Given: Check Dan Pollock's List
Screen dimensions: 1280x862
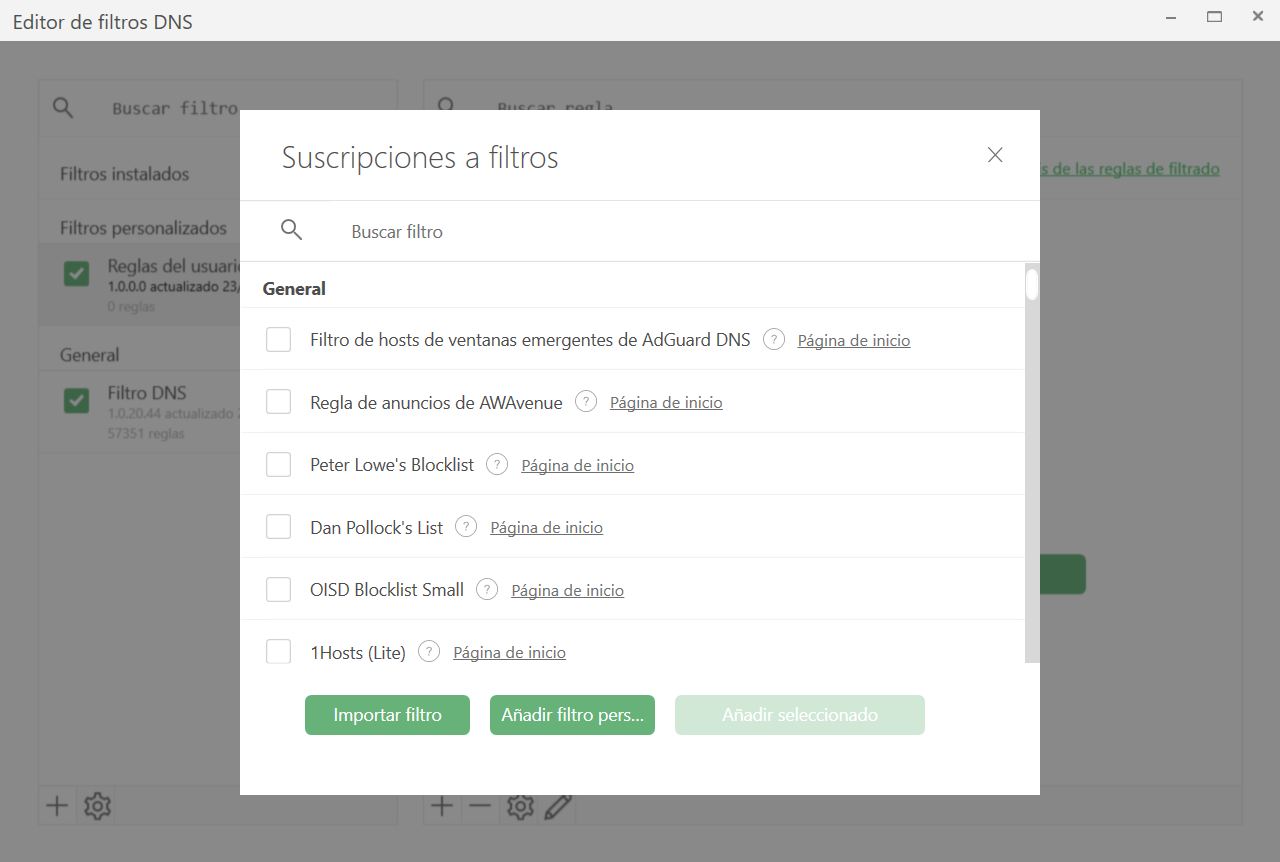Looking at the screenshot, I should [x=278, y=527].
